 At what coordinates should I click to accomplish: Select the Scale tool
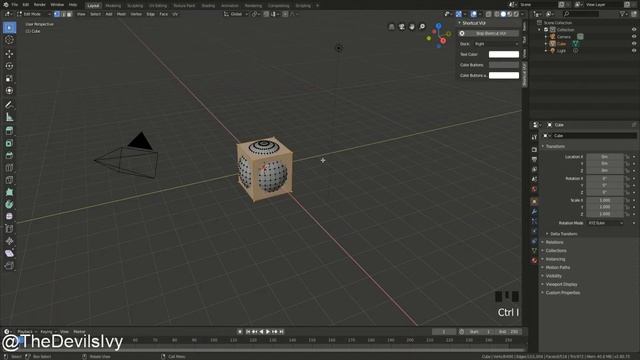pos(9,78)
